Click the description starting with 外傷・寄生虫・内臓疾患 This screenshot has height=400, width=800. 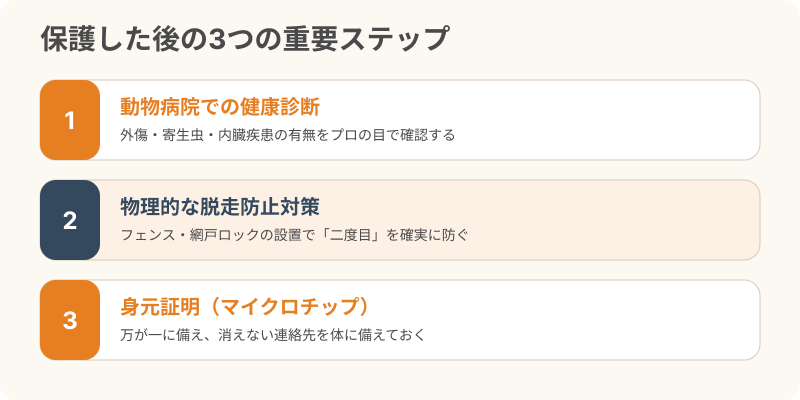click(x=288, y=135)
